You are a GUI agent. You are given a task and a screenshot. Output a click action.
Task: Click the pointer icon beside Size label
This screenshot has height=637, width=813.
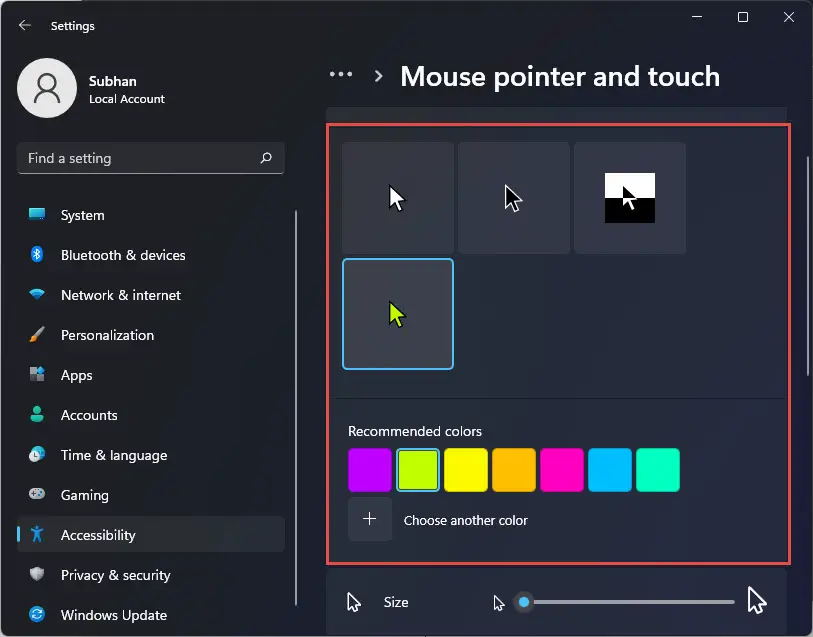pyautogui.click(x=354, y=602)
